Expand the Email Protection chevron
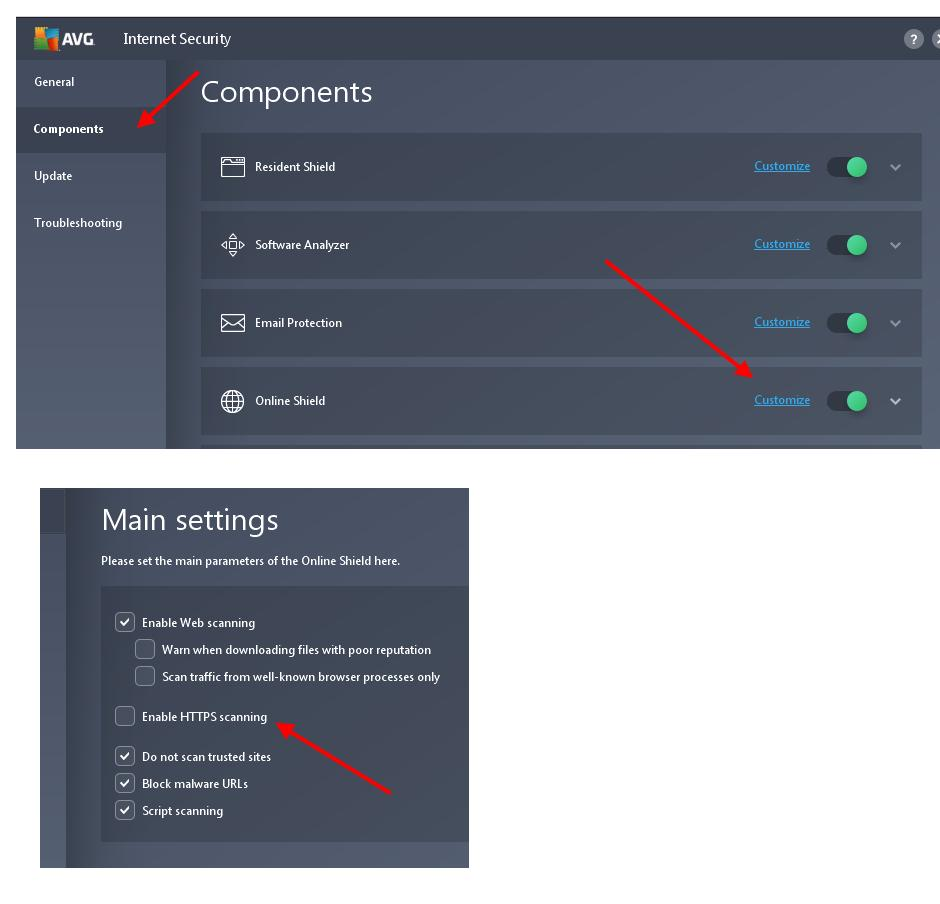Image resolution: width=940 pixels, height=904 pixels. [895, 323]
